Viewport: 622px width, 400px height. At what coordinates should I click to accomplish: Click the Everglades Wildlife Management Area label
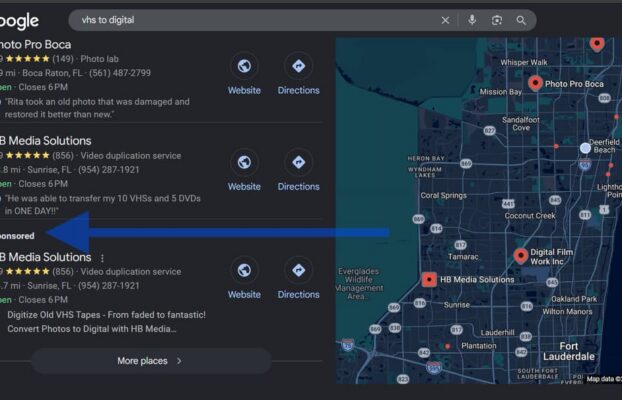(359, 284)
